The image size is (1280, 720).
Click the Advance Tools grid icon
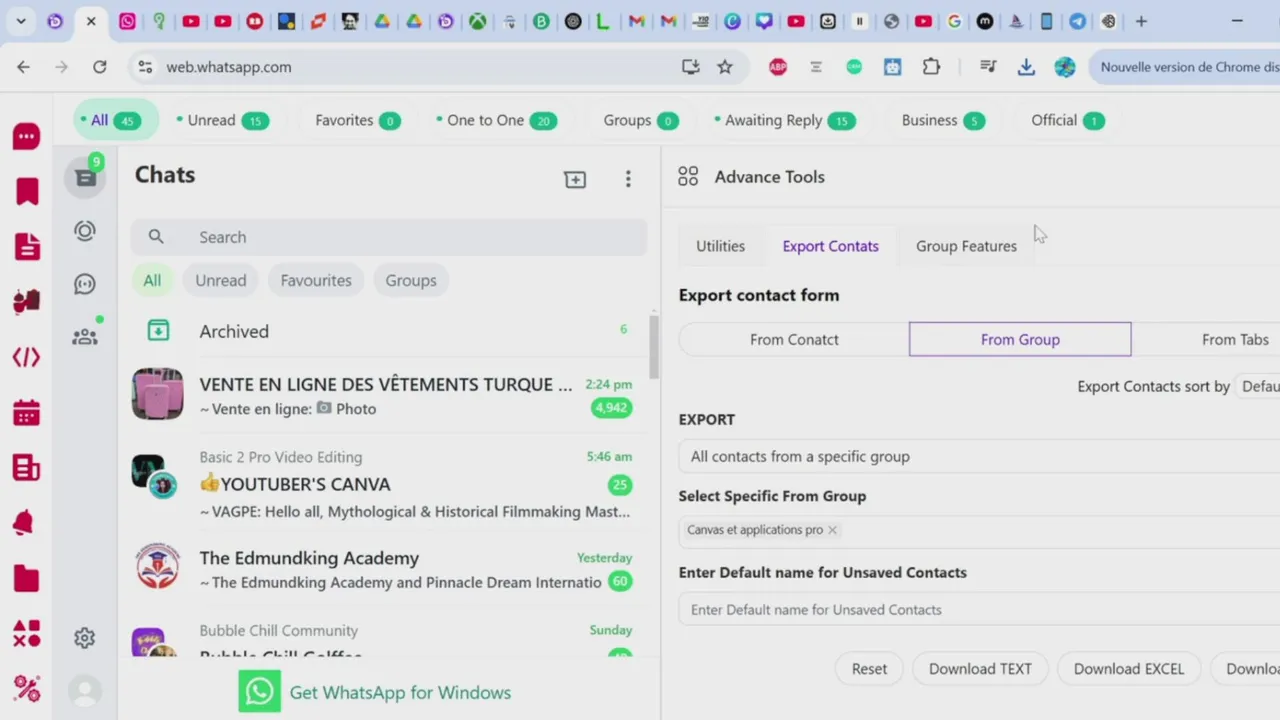click(688, 177)
